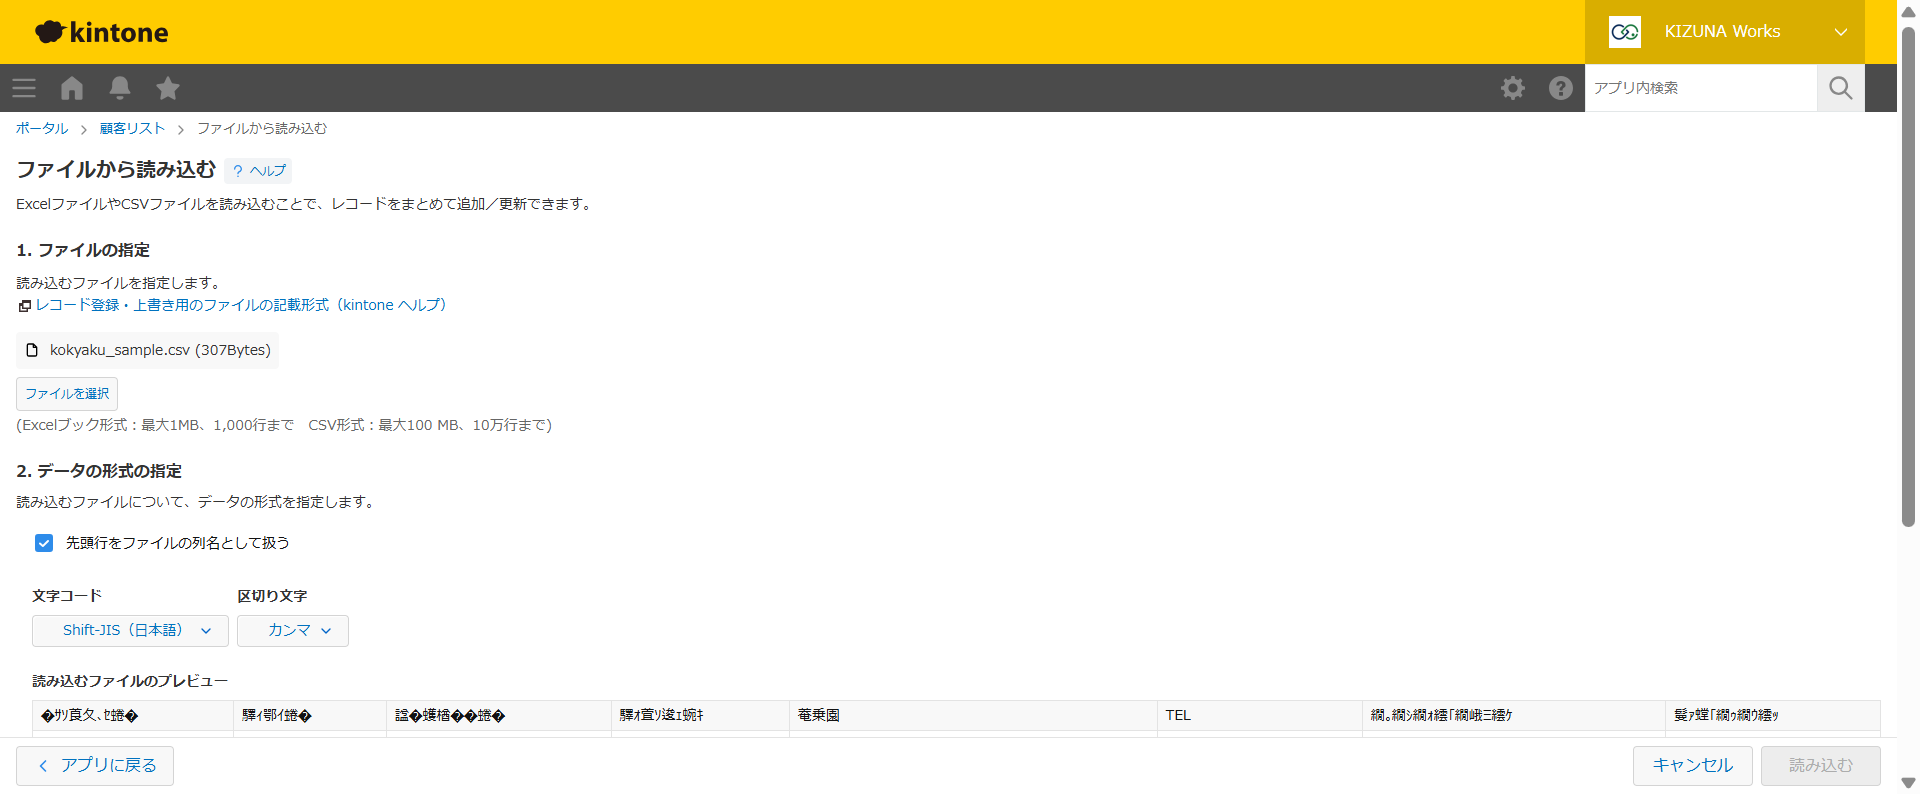Click the kokyaku_sample.csv file icon

tap(32, 350)
